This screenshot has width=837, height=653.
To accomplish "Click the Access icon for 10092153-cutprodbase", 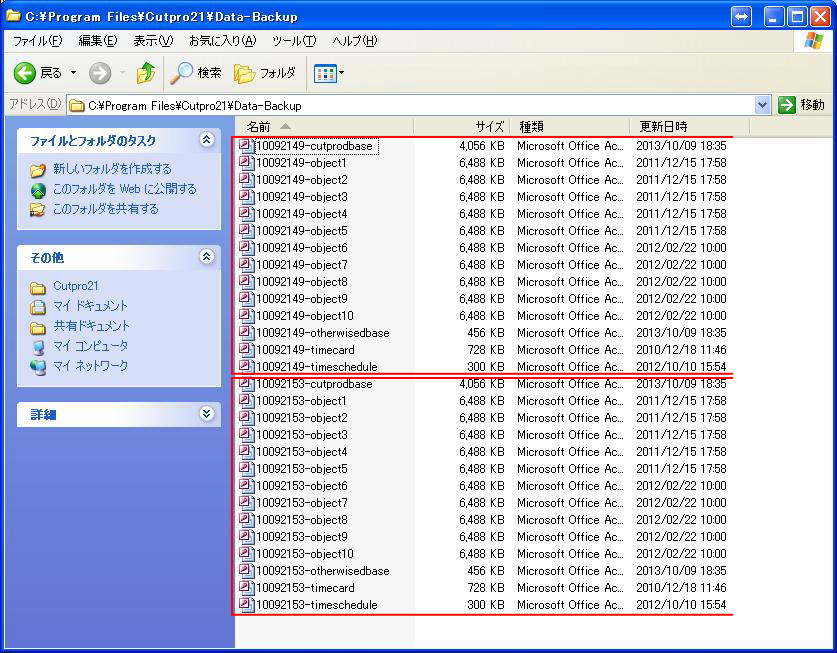I will coord(246,384).
